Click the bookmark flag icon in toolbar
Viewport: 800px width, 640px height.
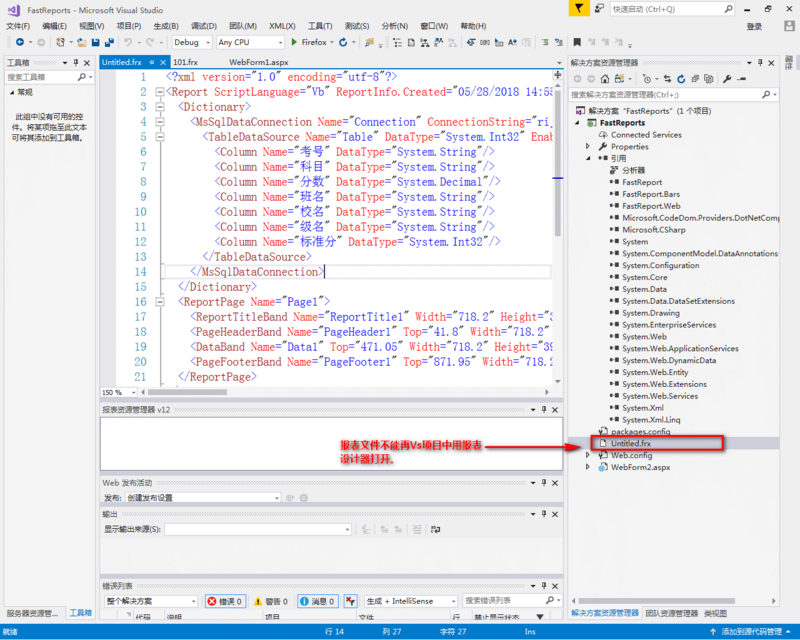577,42
